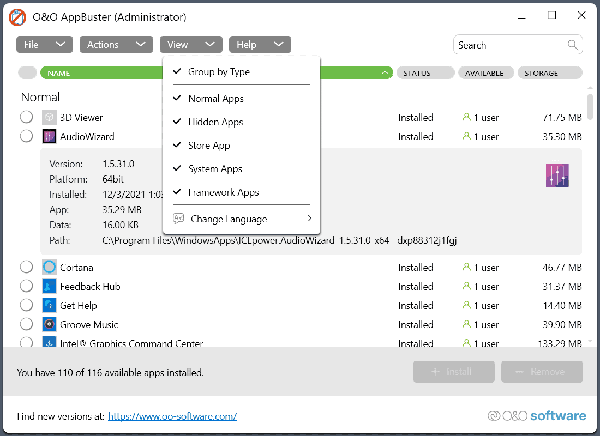
Task: Click into the Search field
Action: click(x=518, y=45)
